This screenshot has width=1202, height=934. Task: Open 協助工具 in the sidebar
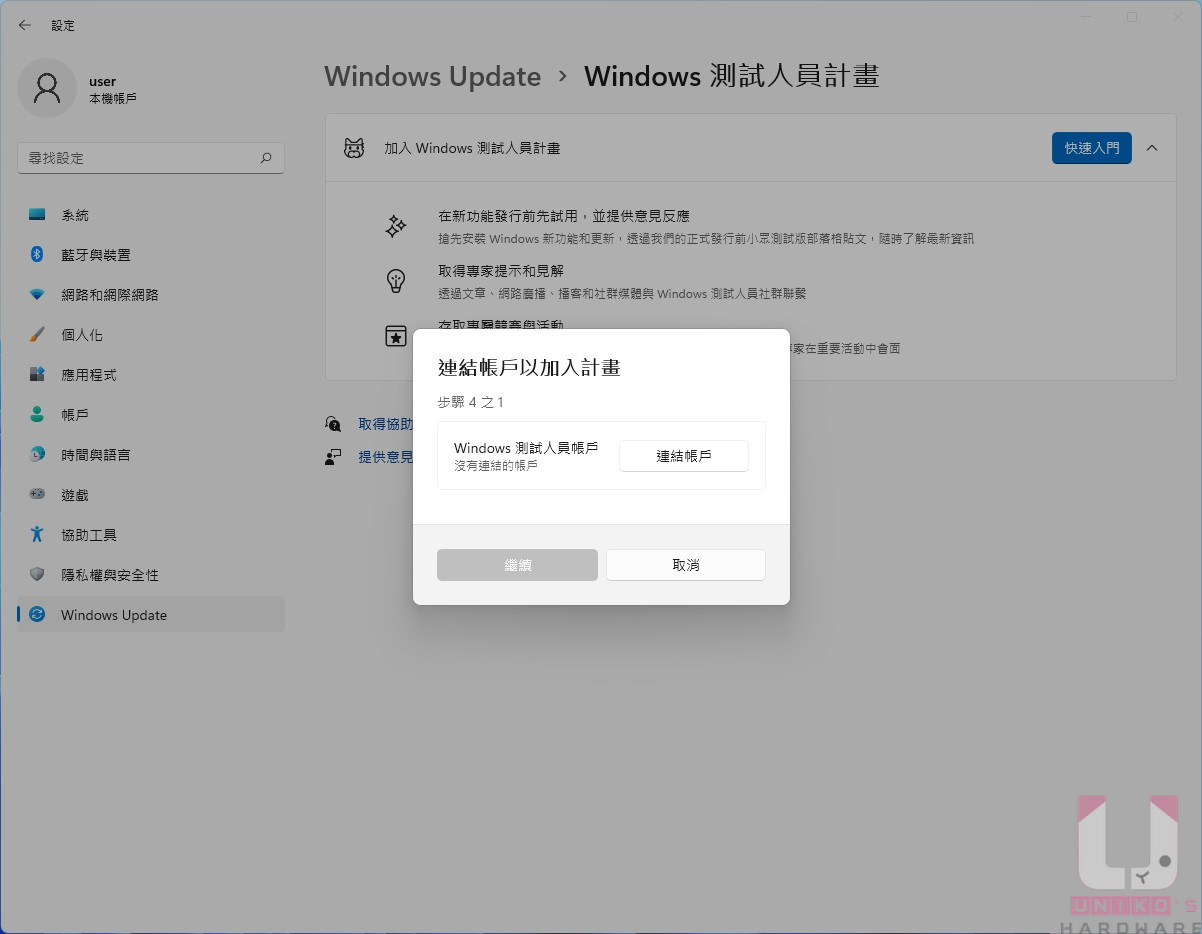(x=151, y=535)
